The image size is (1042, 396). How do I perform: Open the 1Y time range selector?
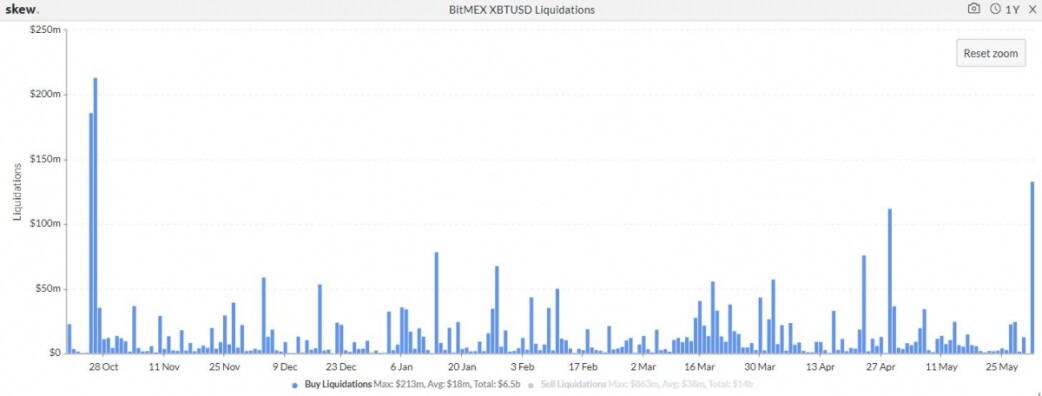click(x=1004, y=9)
